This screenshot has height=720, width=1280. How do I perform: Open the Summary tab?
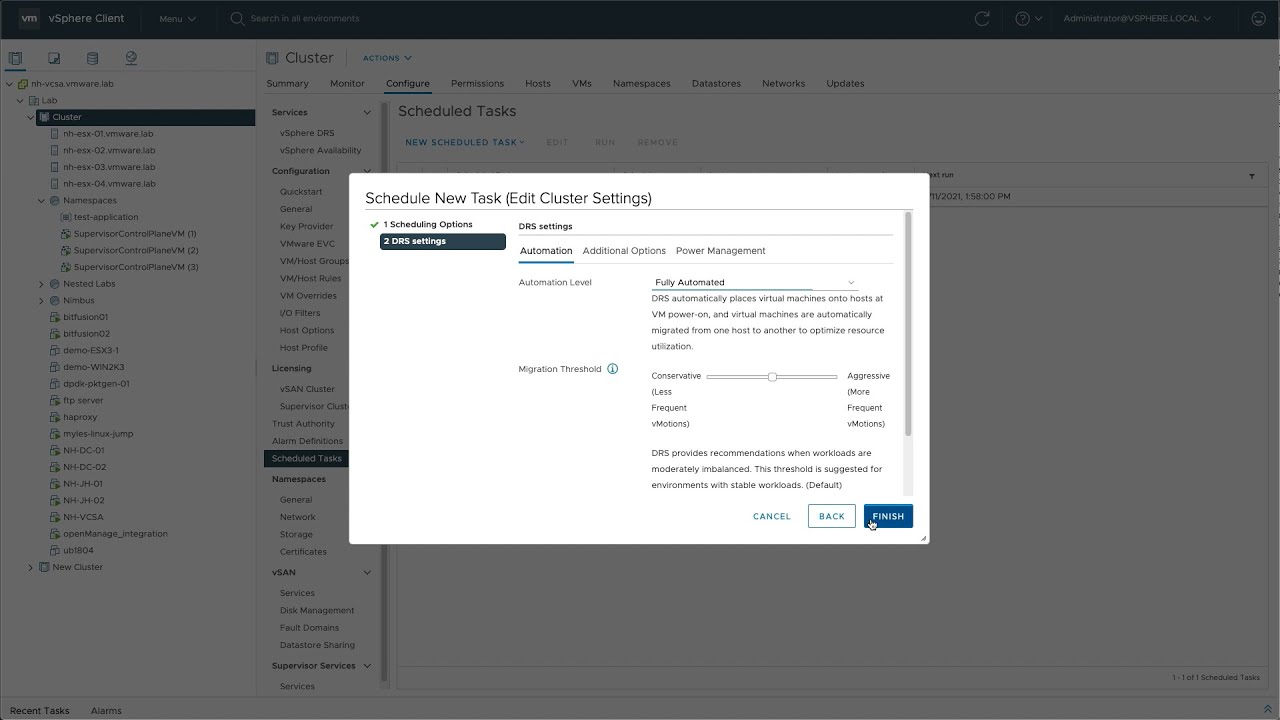click(x=288, y=83)
